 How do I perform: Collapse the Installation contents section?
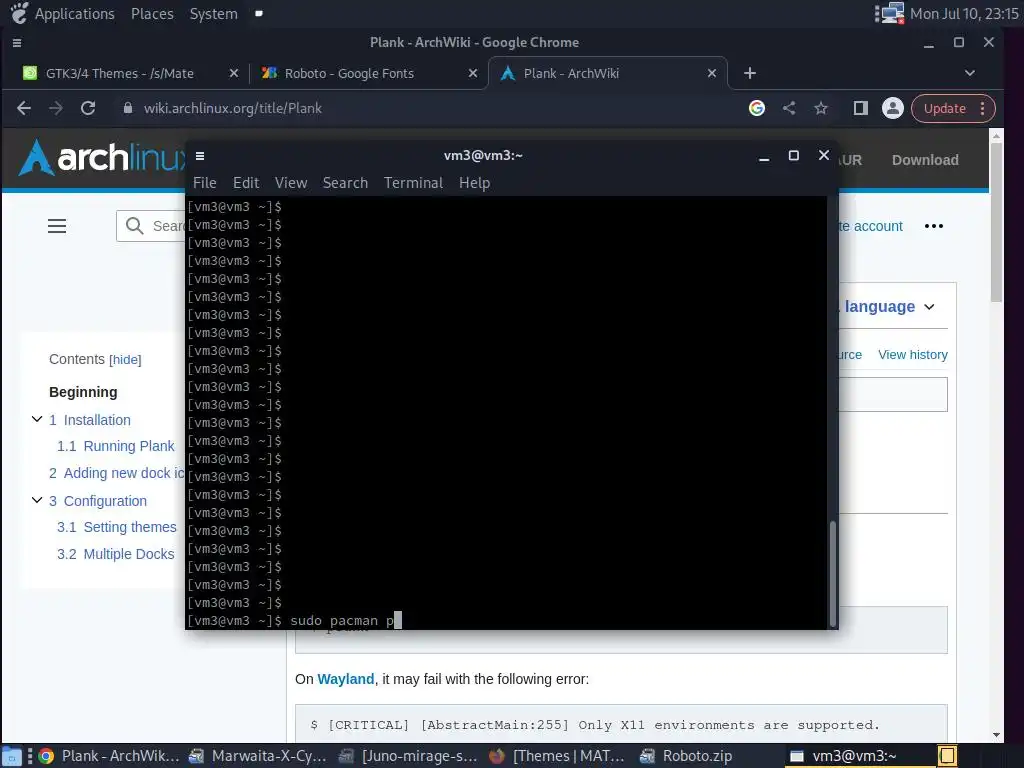37,419
